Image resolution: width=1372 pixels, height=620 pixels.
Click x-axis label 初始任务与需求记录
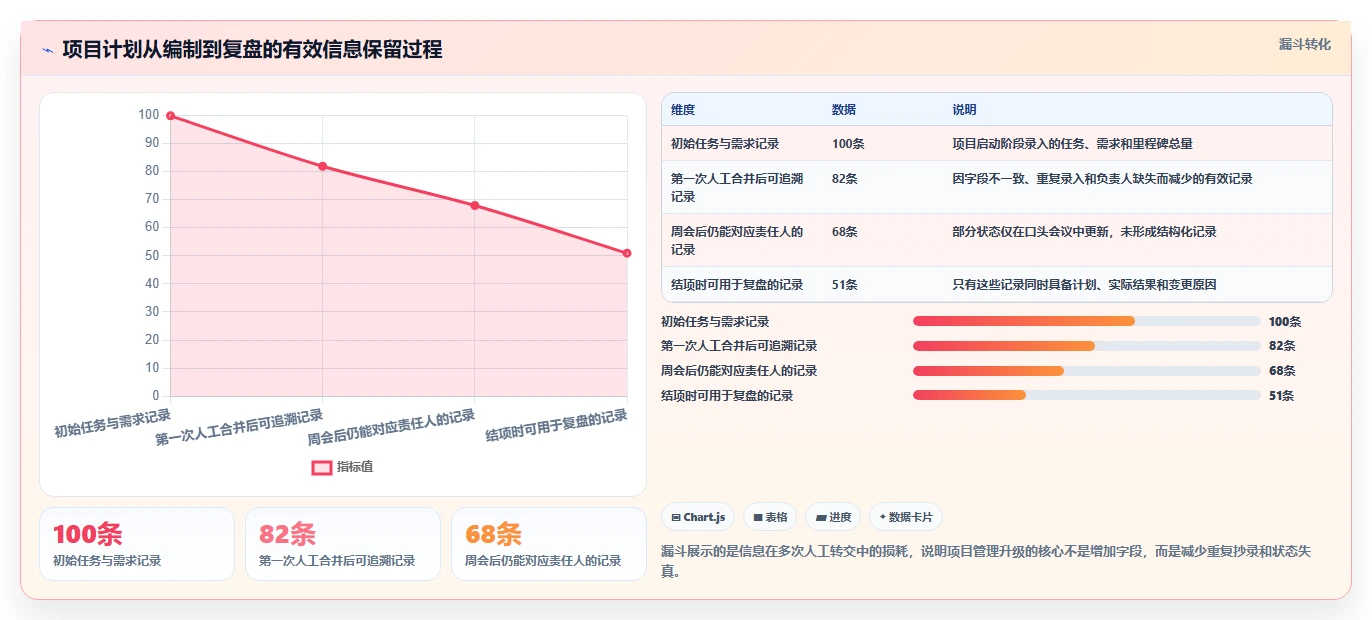pyautogui.click(x=113, y=423)
